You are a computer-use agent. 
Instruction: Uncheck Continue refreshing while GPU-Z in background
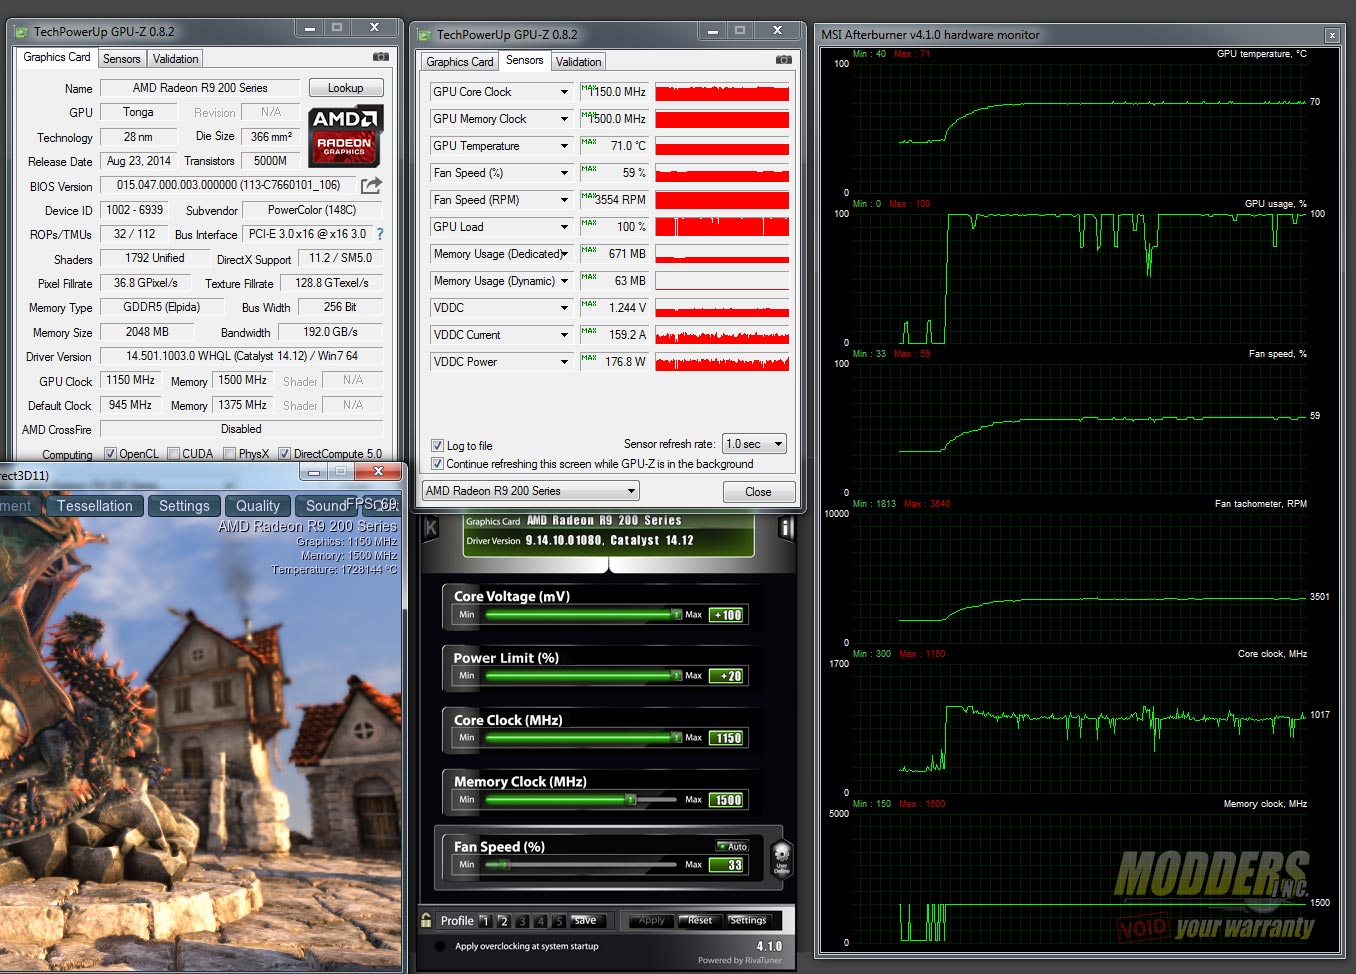[437, 464]
